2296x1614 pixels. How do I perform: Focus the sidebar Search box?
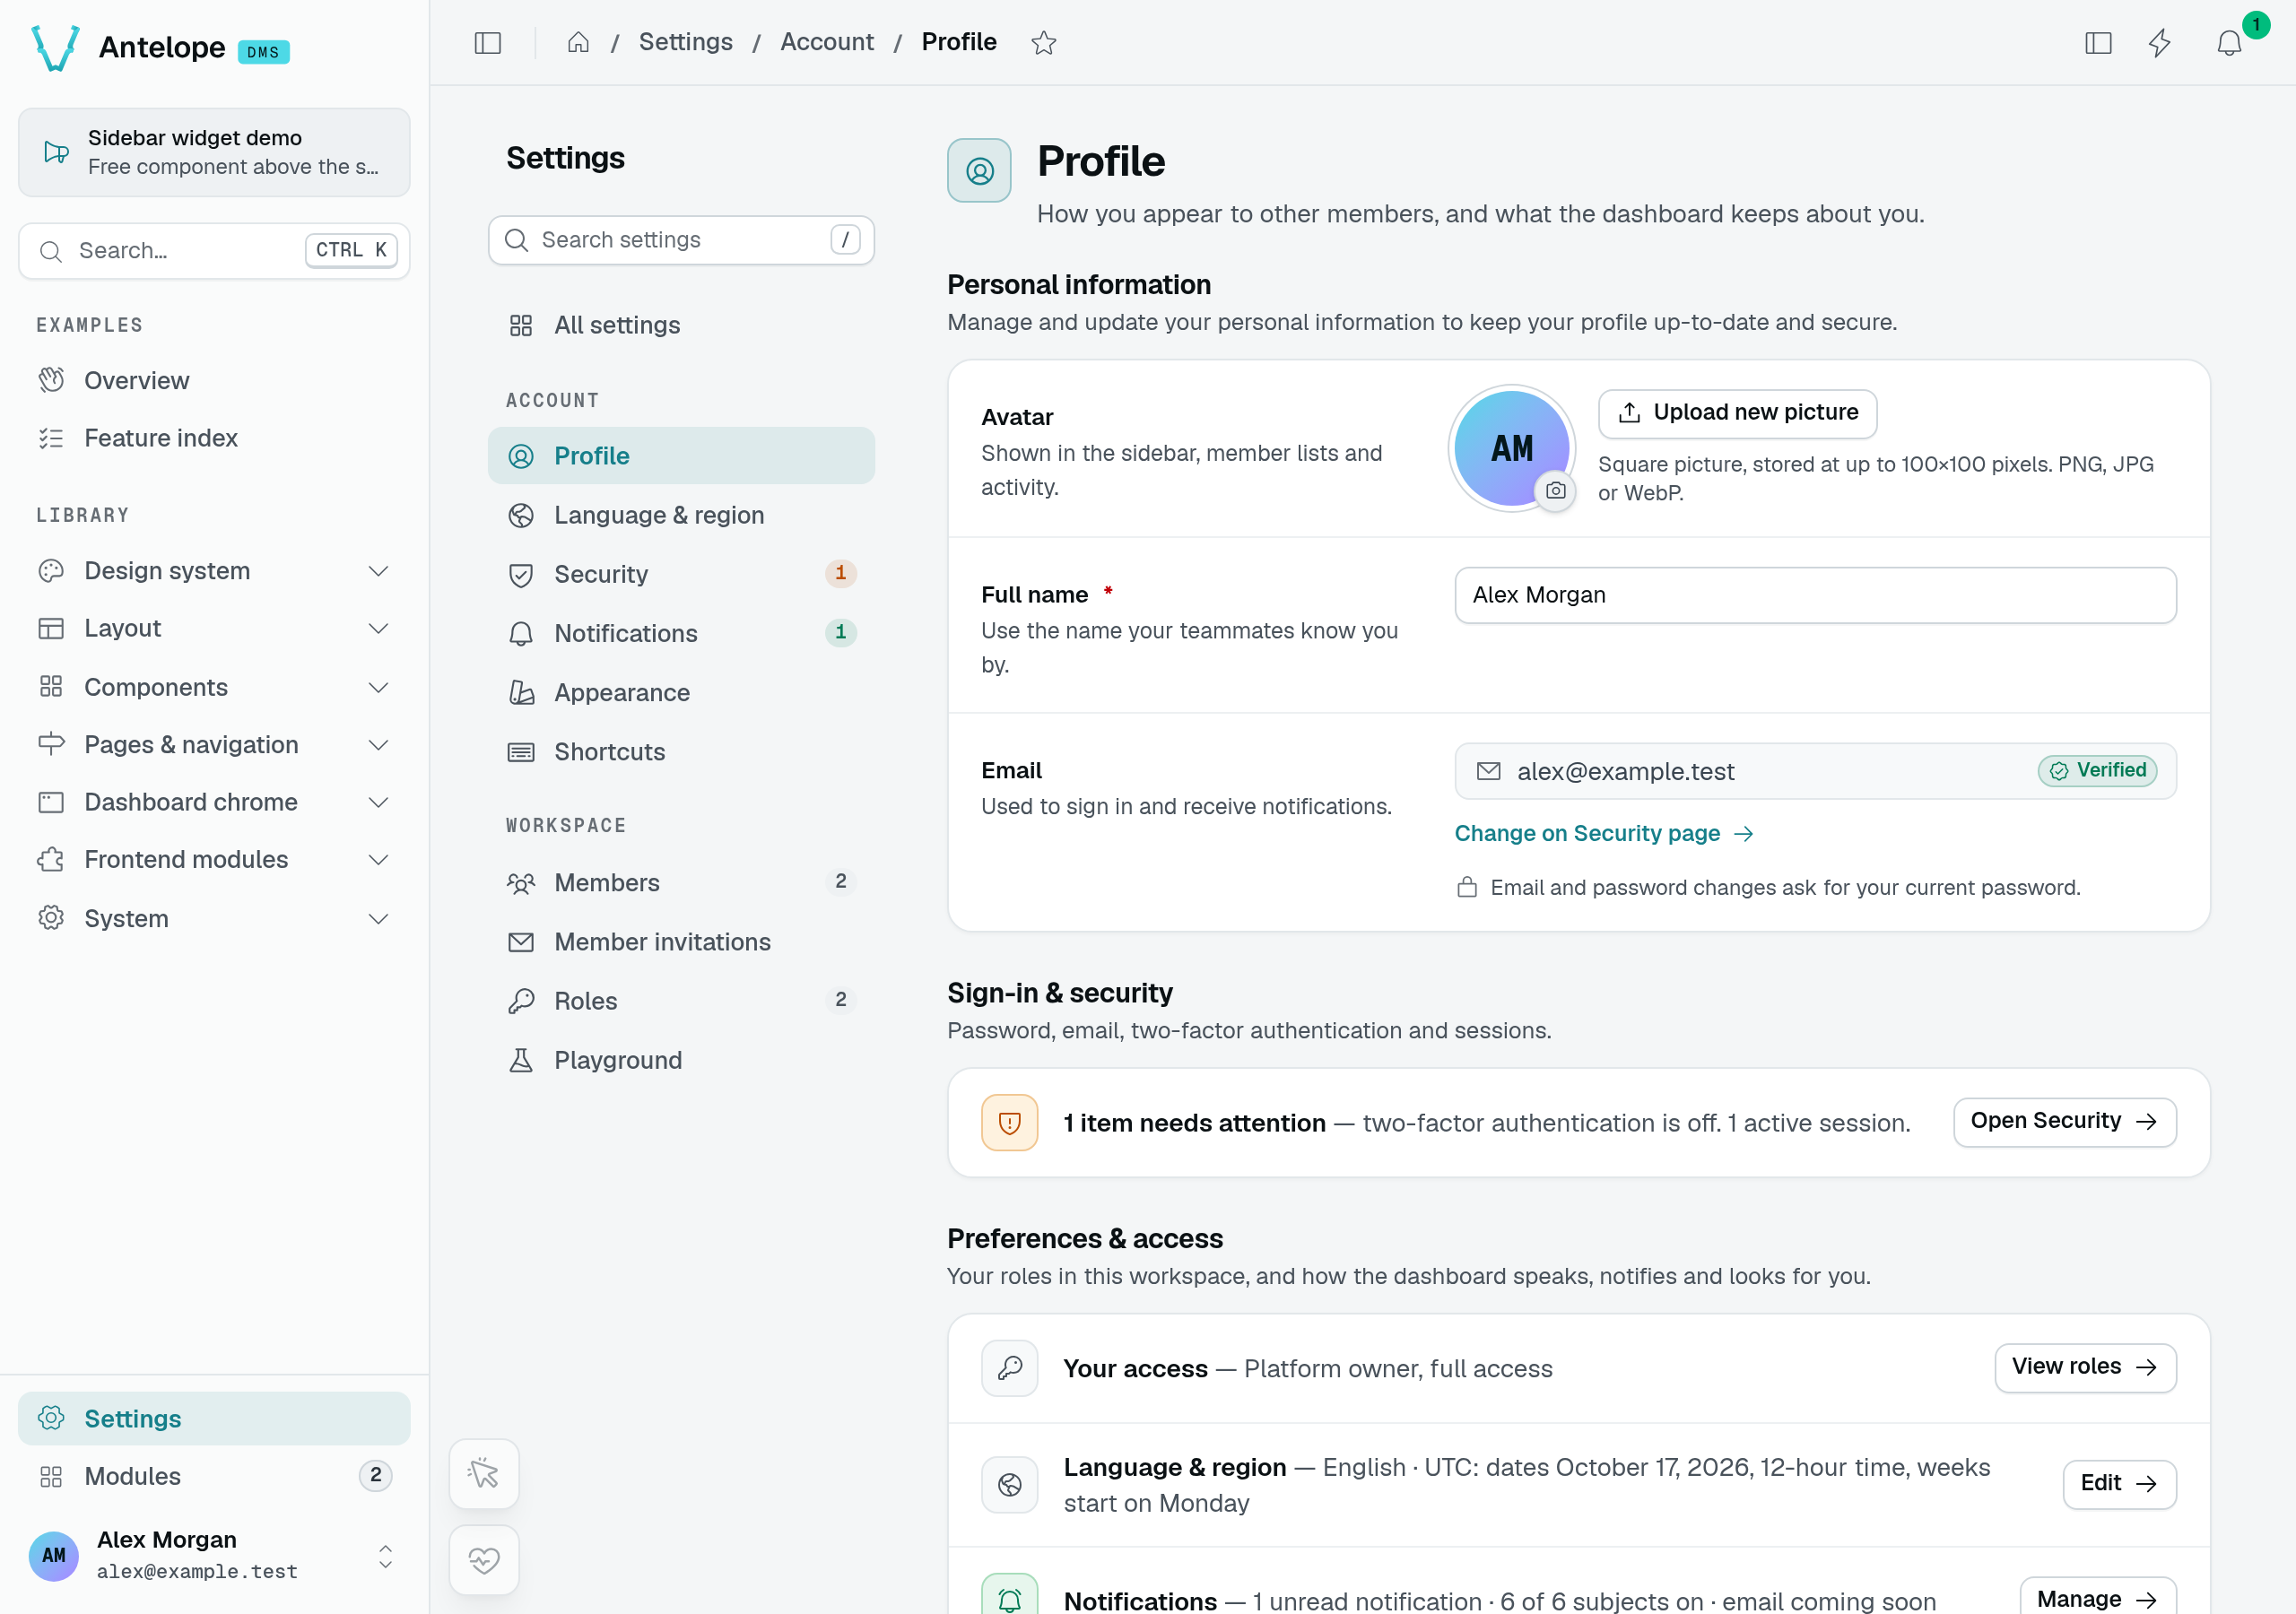[214, 250]
